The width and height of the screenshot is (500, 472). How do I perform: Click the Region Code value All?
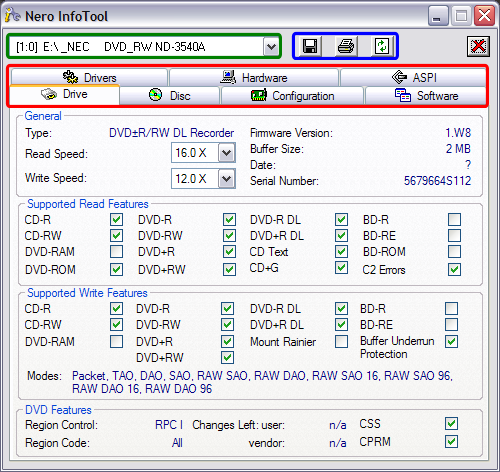click(x=177, y=443)
